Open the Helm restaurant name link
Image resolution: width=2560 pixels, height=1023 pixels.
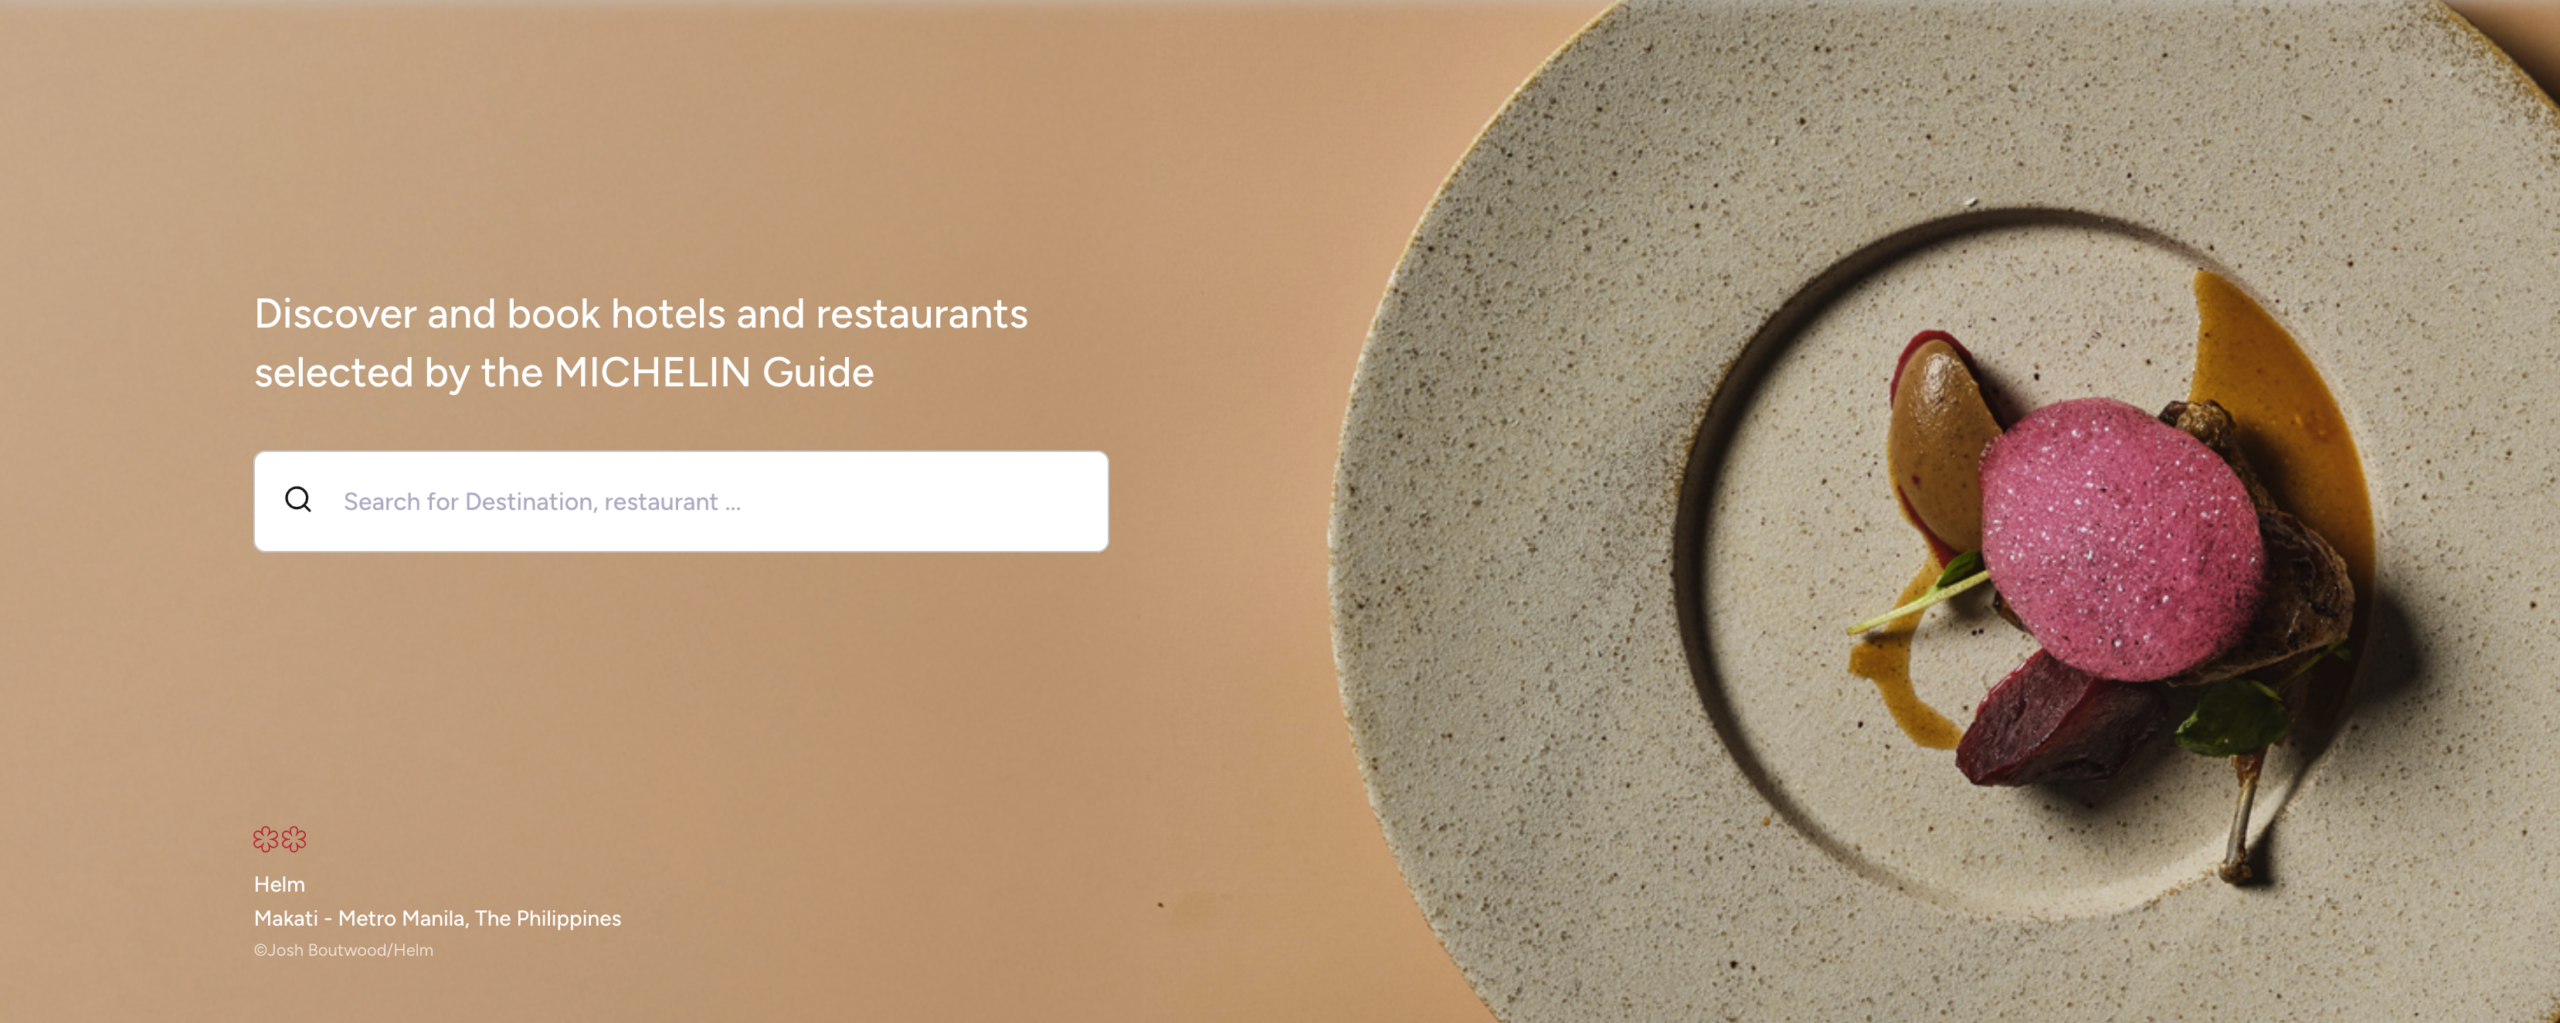point(279,884)
